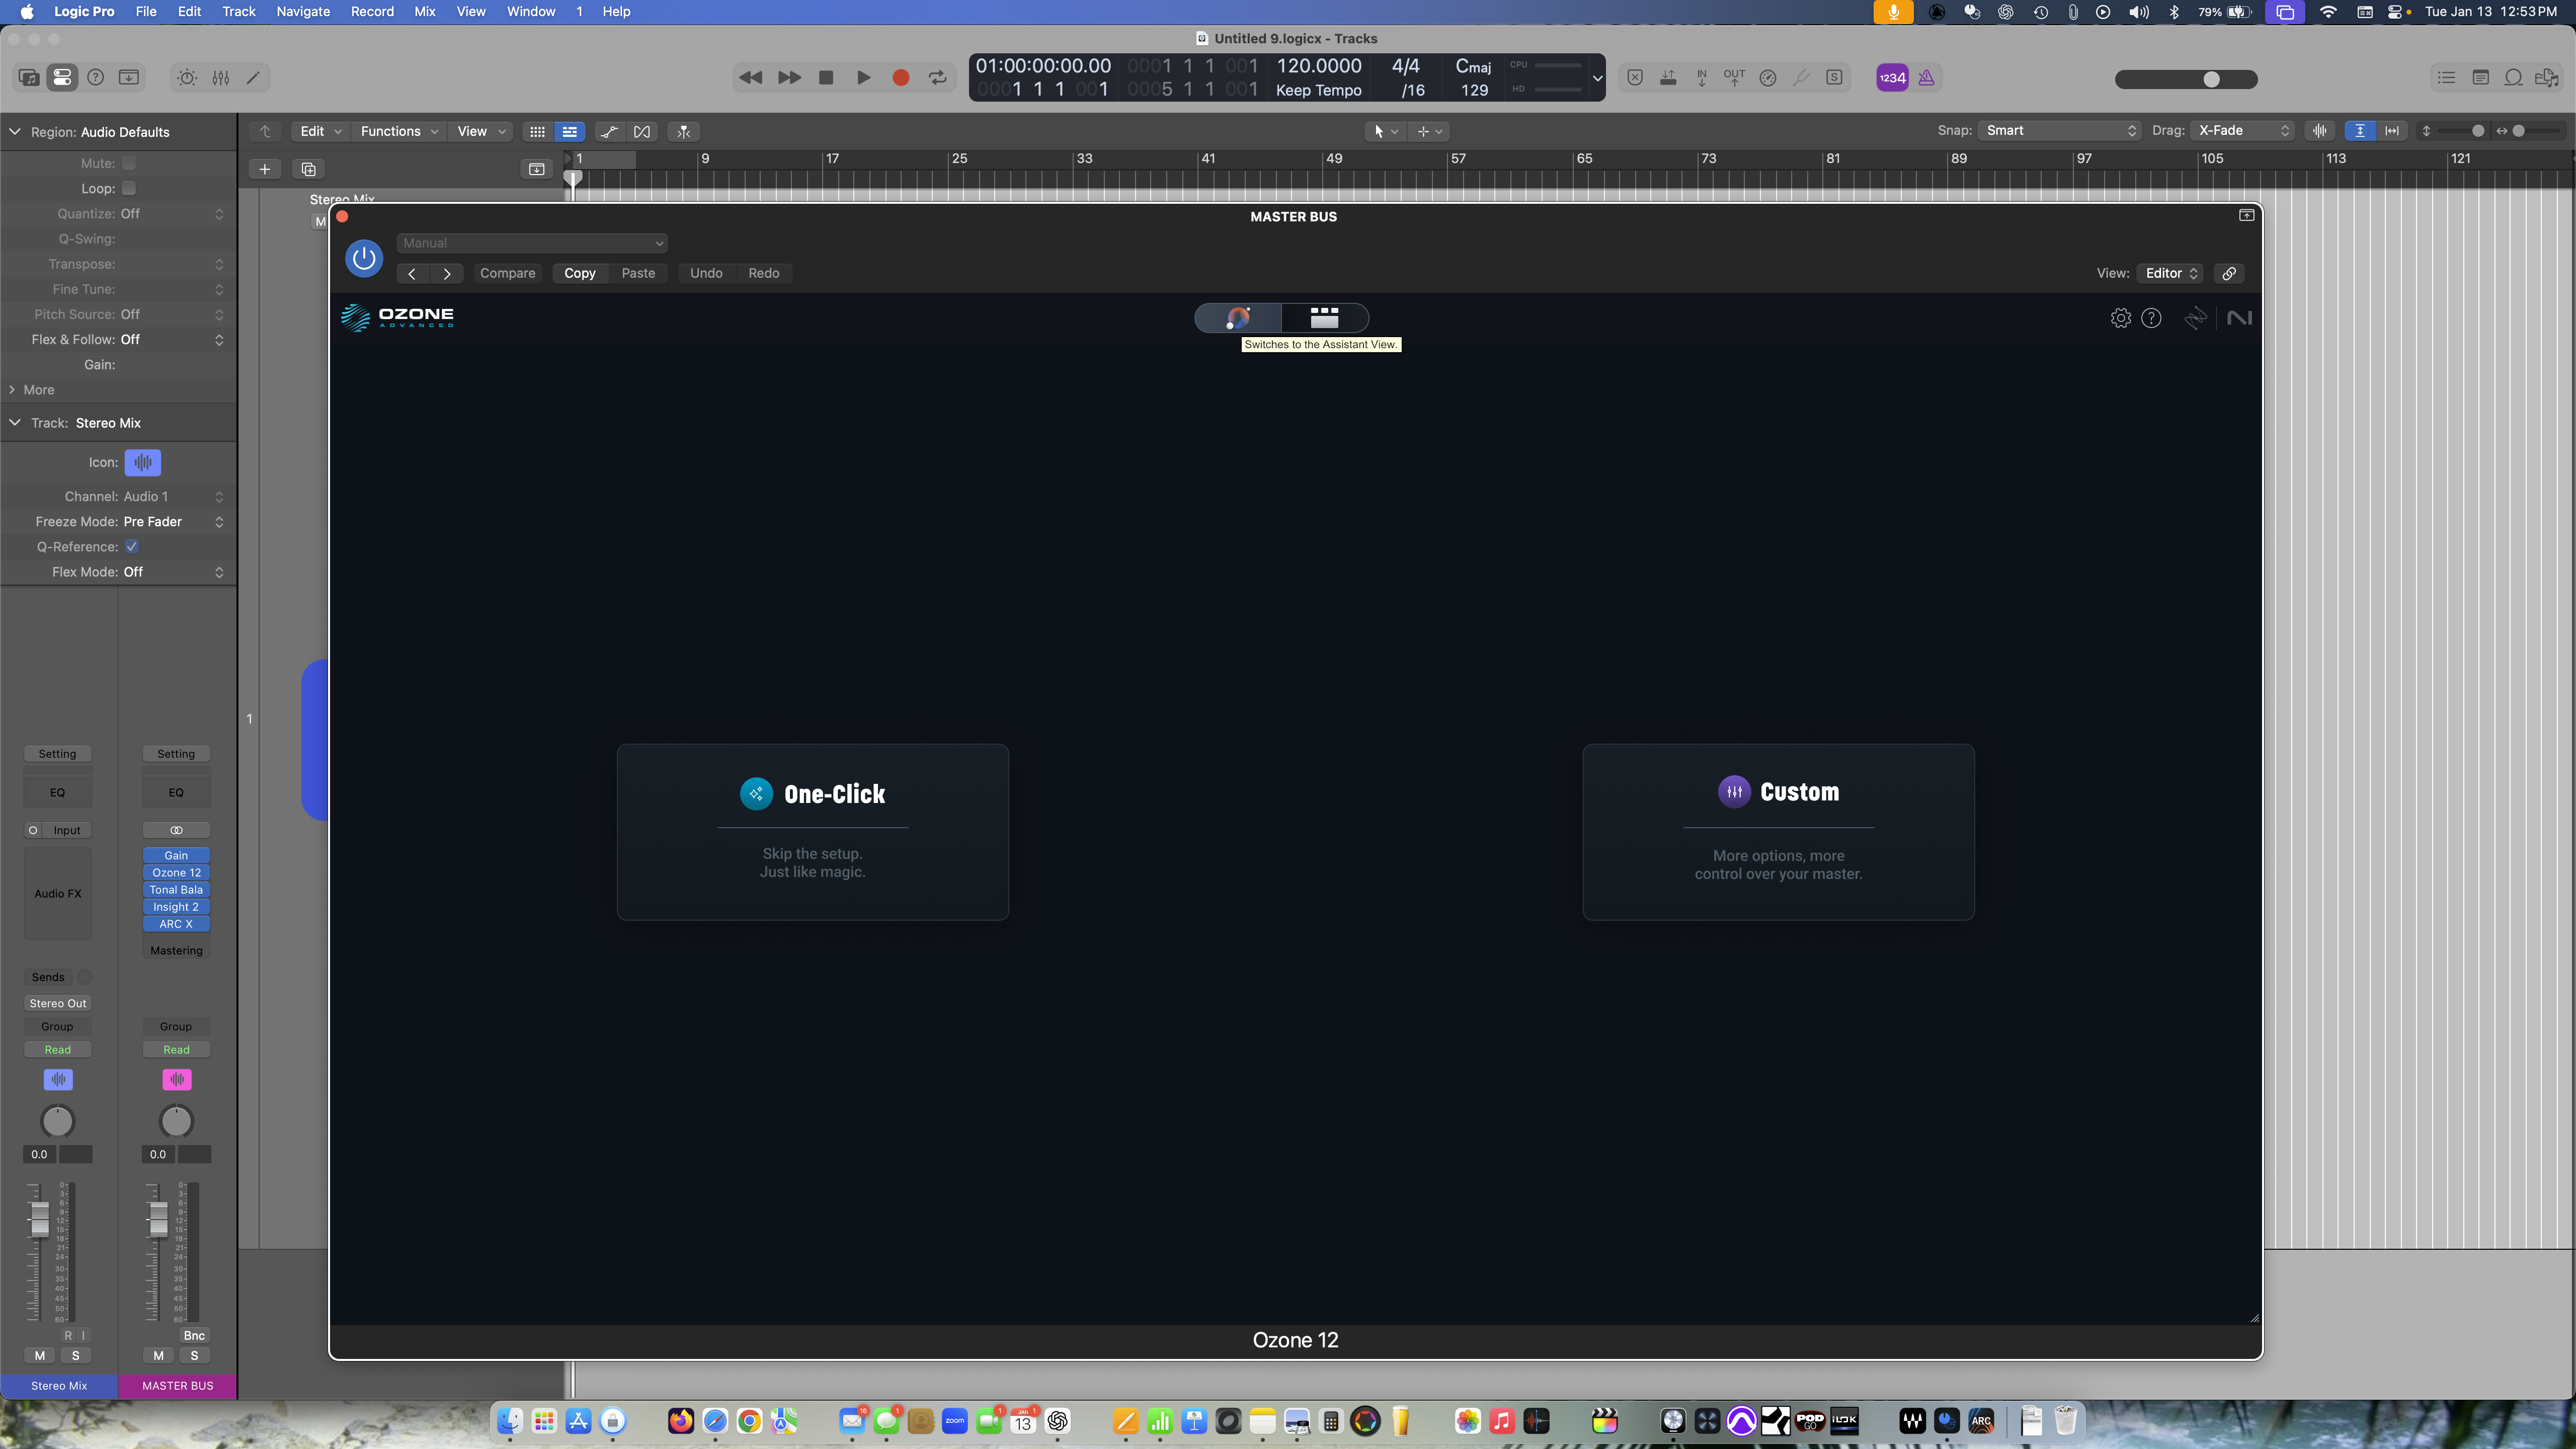
Task: Choose the One-Click mastering option
Action: point(813,832)
